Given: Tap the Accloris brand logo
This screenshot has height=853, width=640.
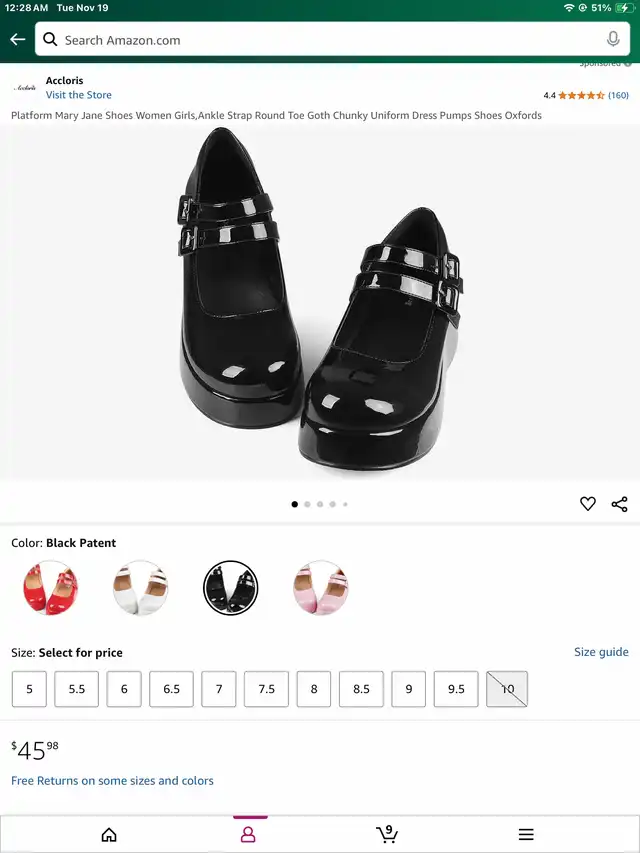Looking at the screenshot, I should [x=25, y=88].
